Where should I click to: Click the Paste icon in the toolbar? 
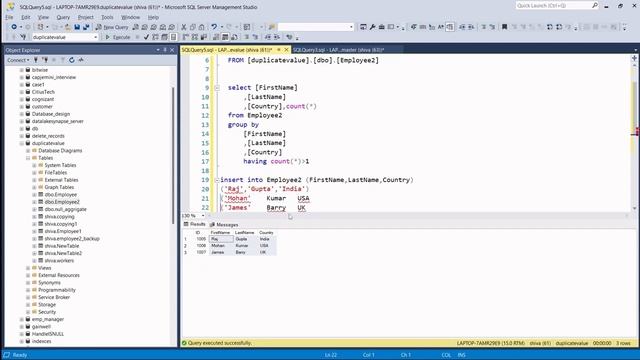(202, 27)
